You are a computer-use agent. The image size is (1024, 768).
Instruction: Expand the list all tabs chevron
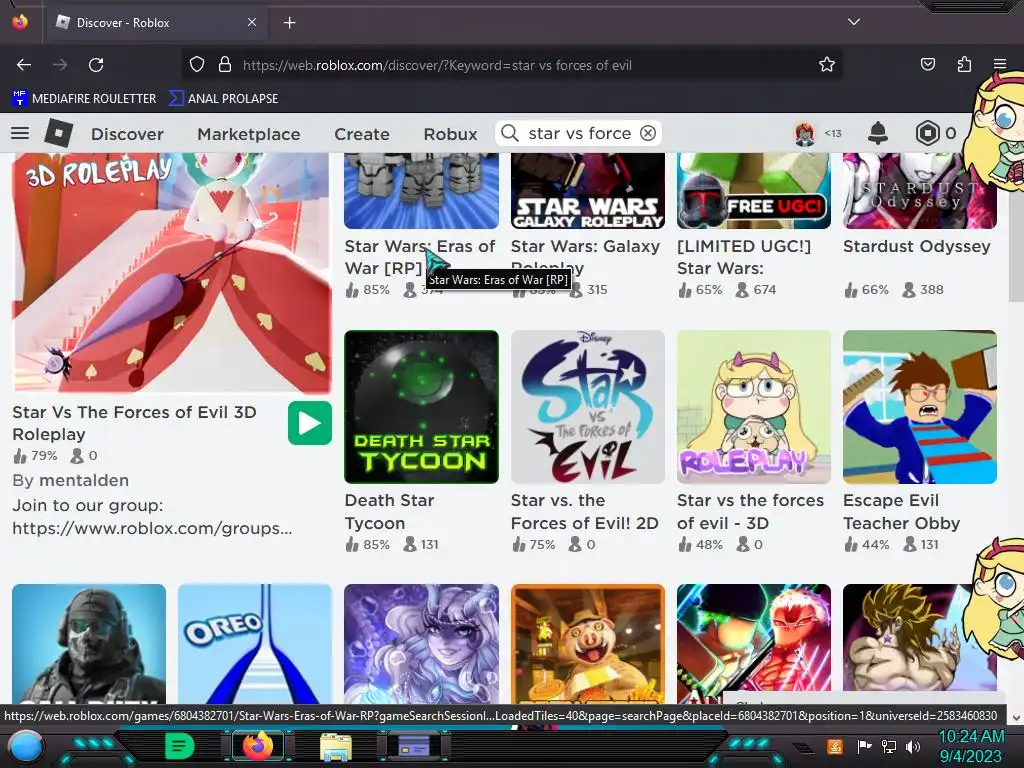coord(854,22)
